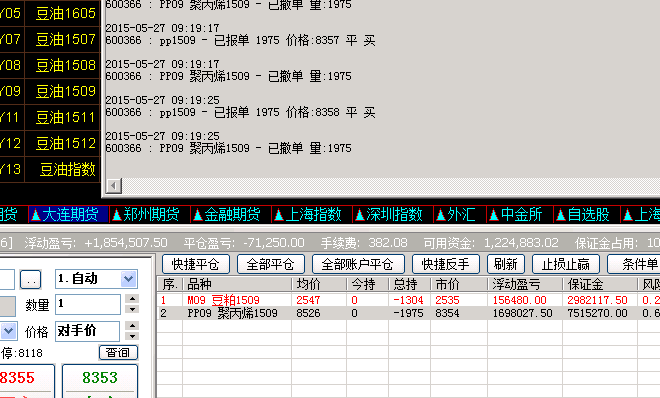Open the 上海指数 tab
Screen dimensions: 660x398
(313, 215)
